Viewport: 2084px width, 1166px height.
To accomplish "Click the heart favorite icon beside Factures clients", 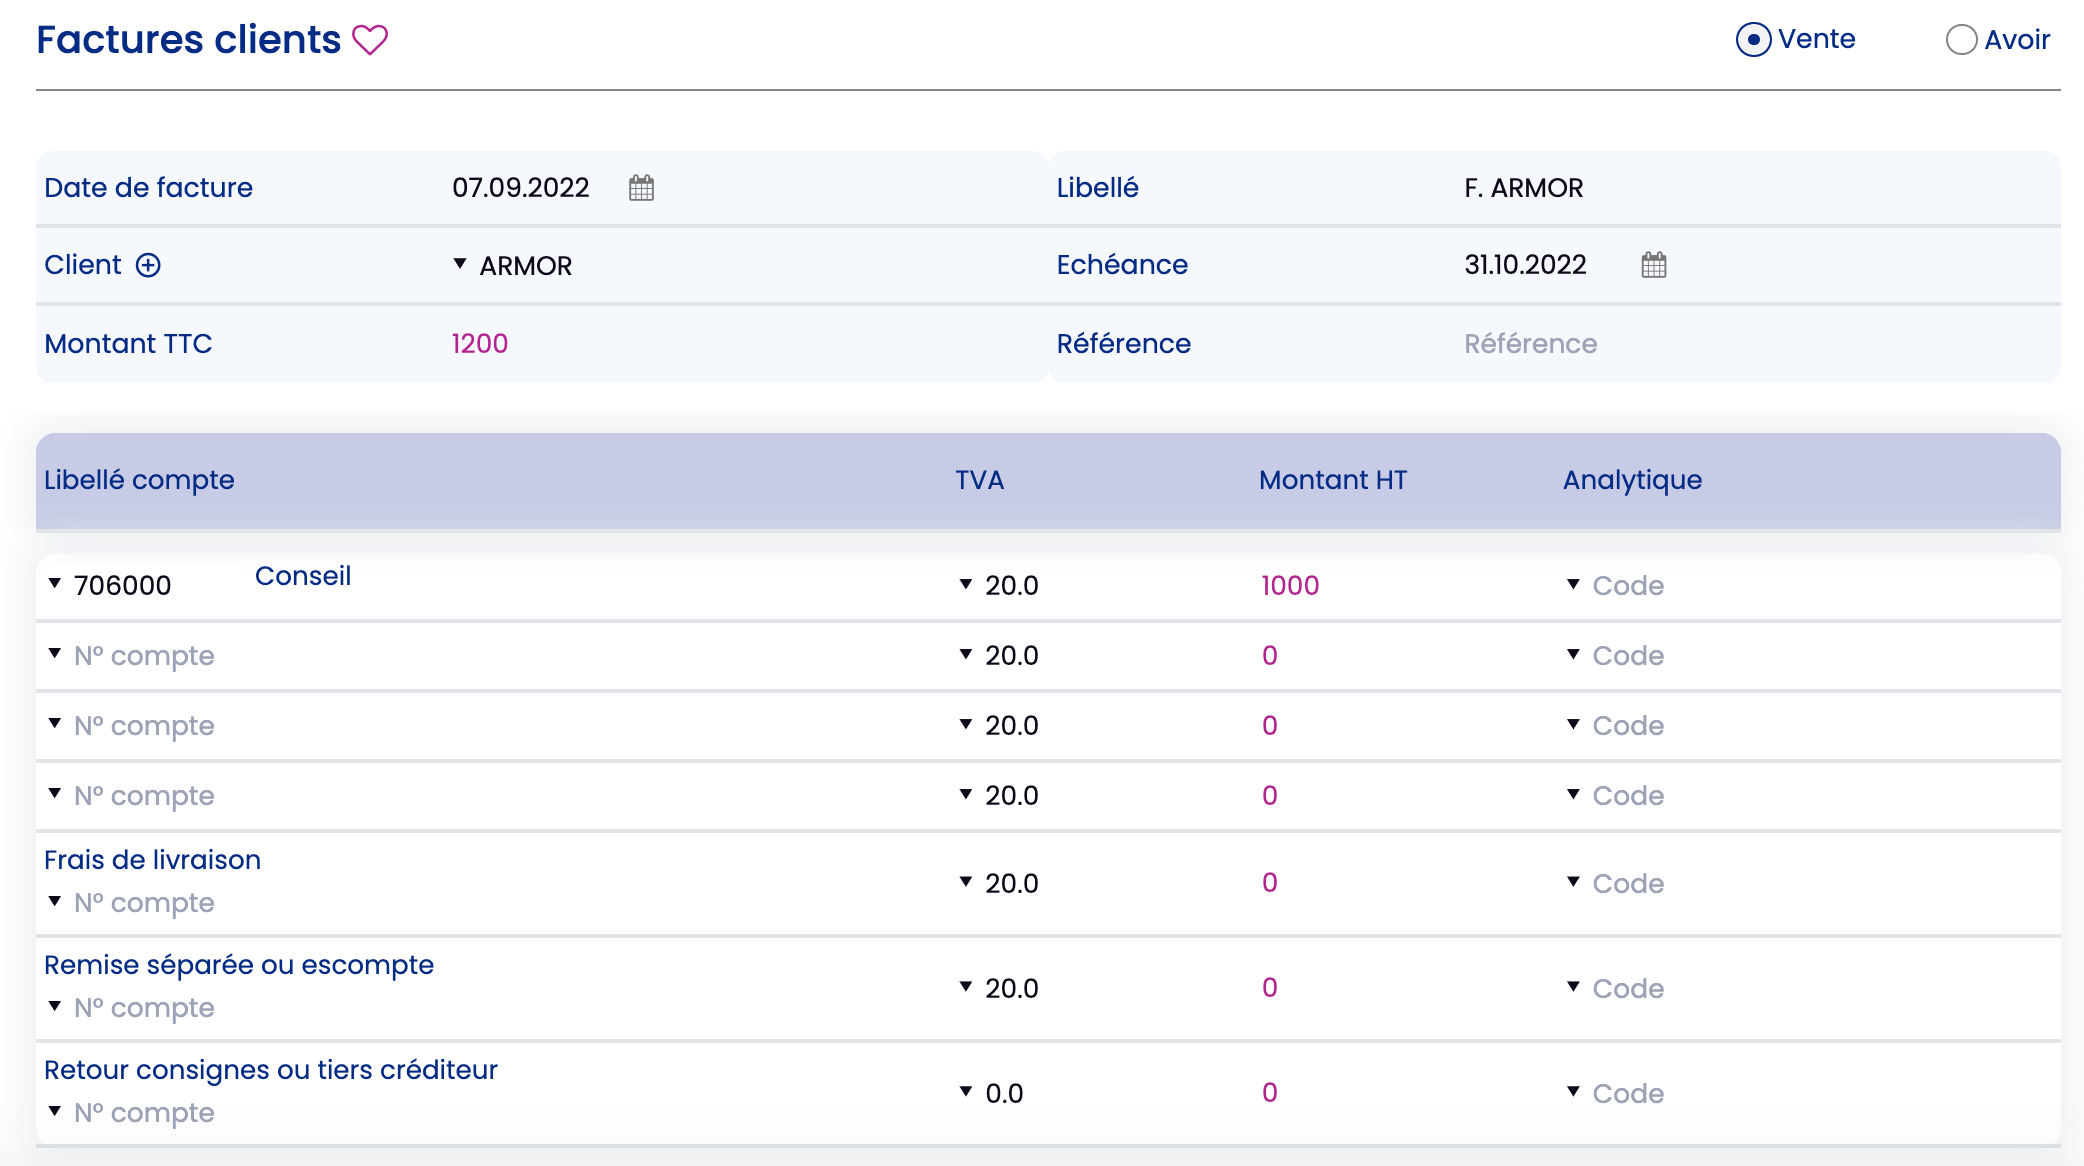I will tap(370, 40).
